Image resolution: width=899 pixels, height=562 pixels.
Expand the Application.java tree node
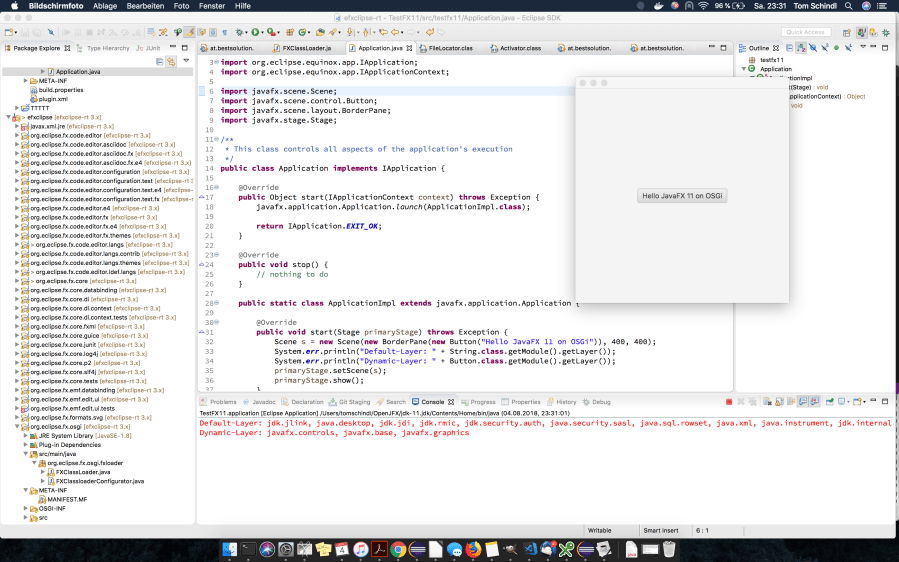point(43,72)
